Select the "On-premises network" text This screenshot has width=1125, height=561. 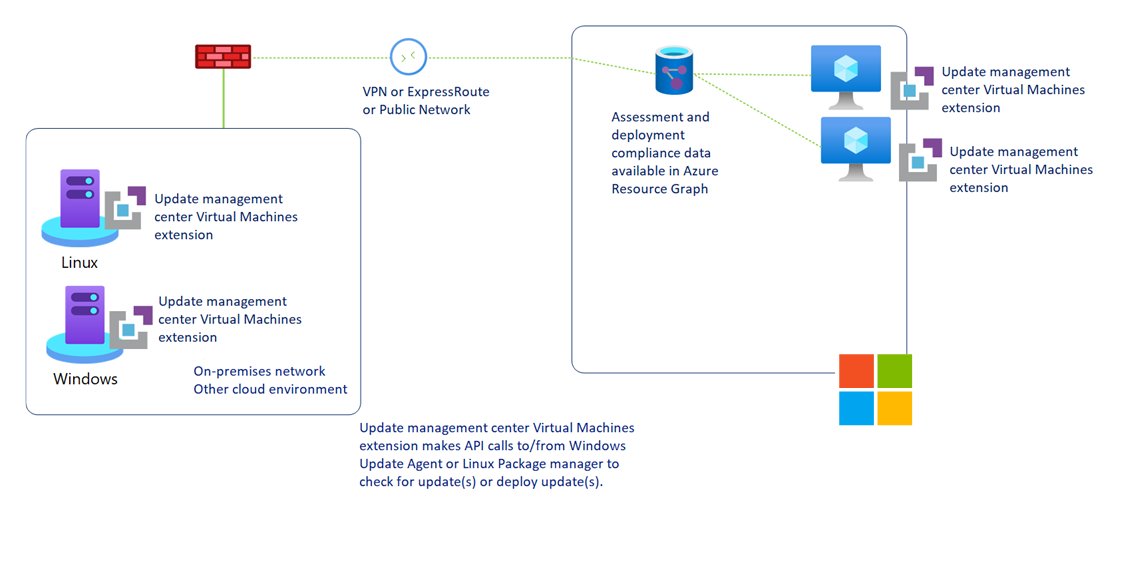point(259,371)
